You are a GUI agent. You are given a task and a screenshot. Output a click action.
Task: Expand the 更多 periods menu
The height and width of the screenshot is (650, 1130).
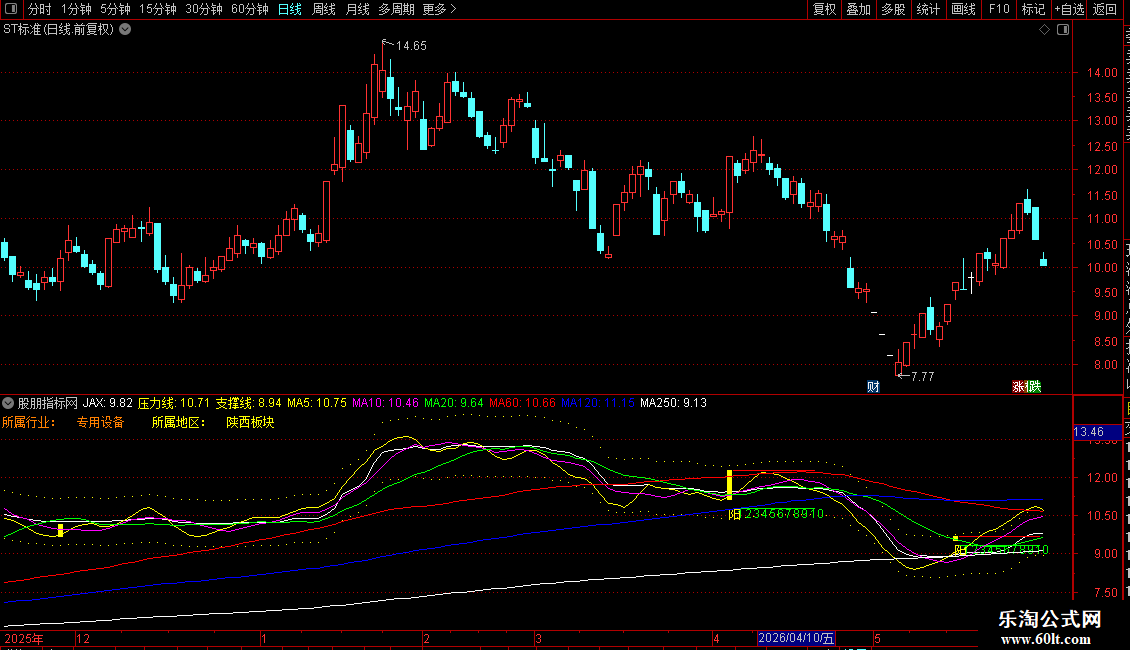point(439,9)
